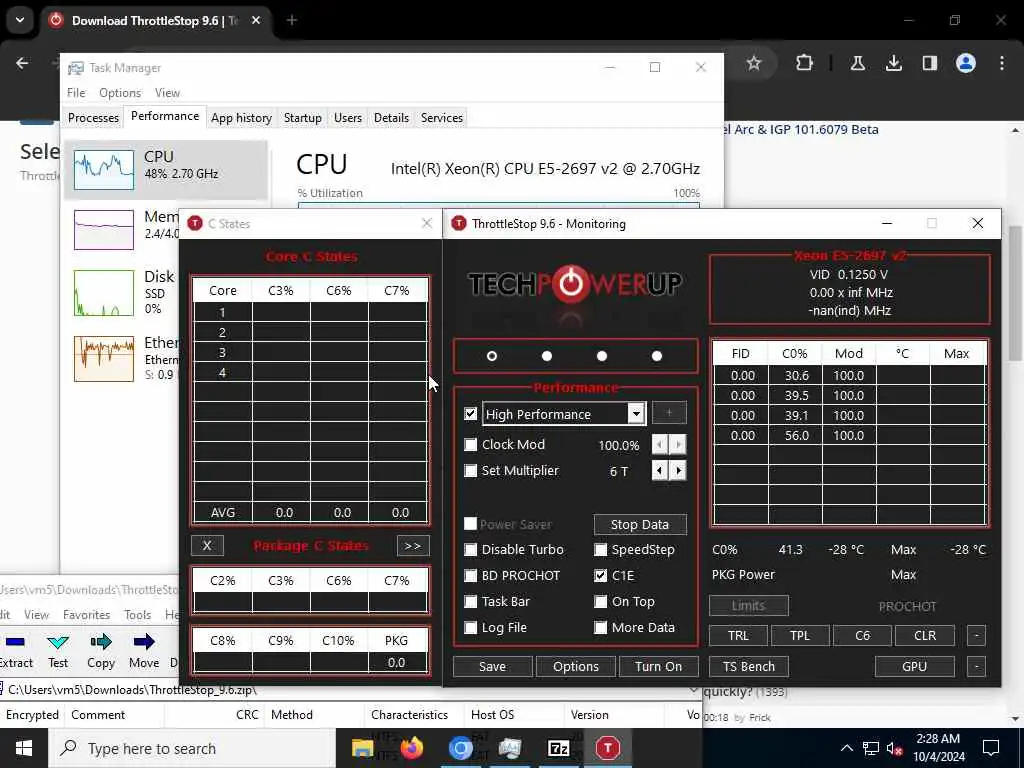Open Chrome extensions puzzle icon

pos(805,63)
